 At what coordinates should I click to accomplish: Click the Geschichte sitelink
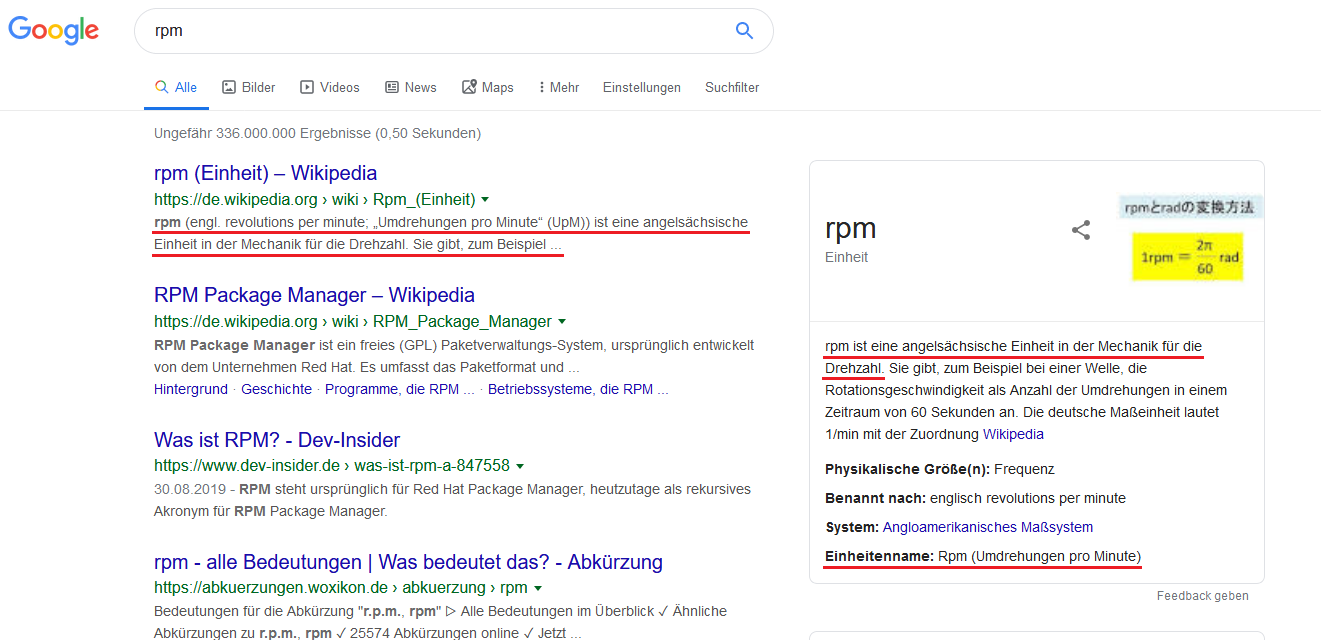(x=277, y=389)
